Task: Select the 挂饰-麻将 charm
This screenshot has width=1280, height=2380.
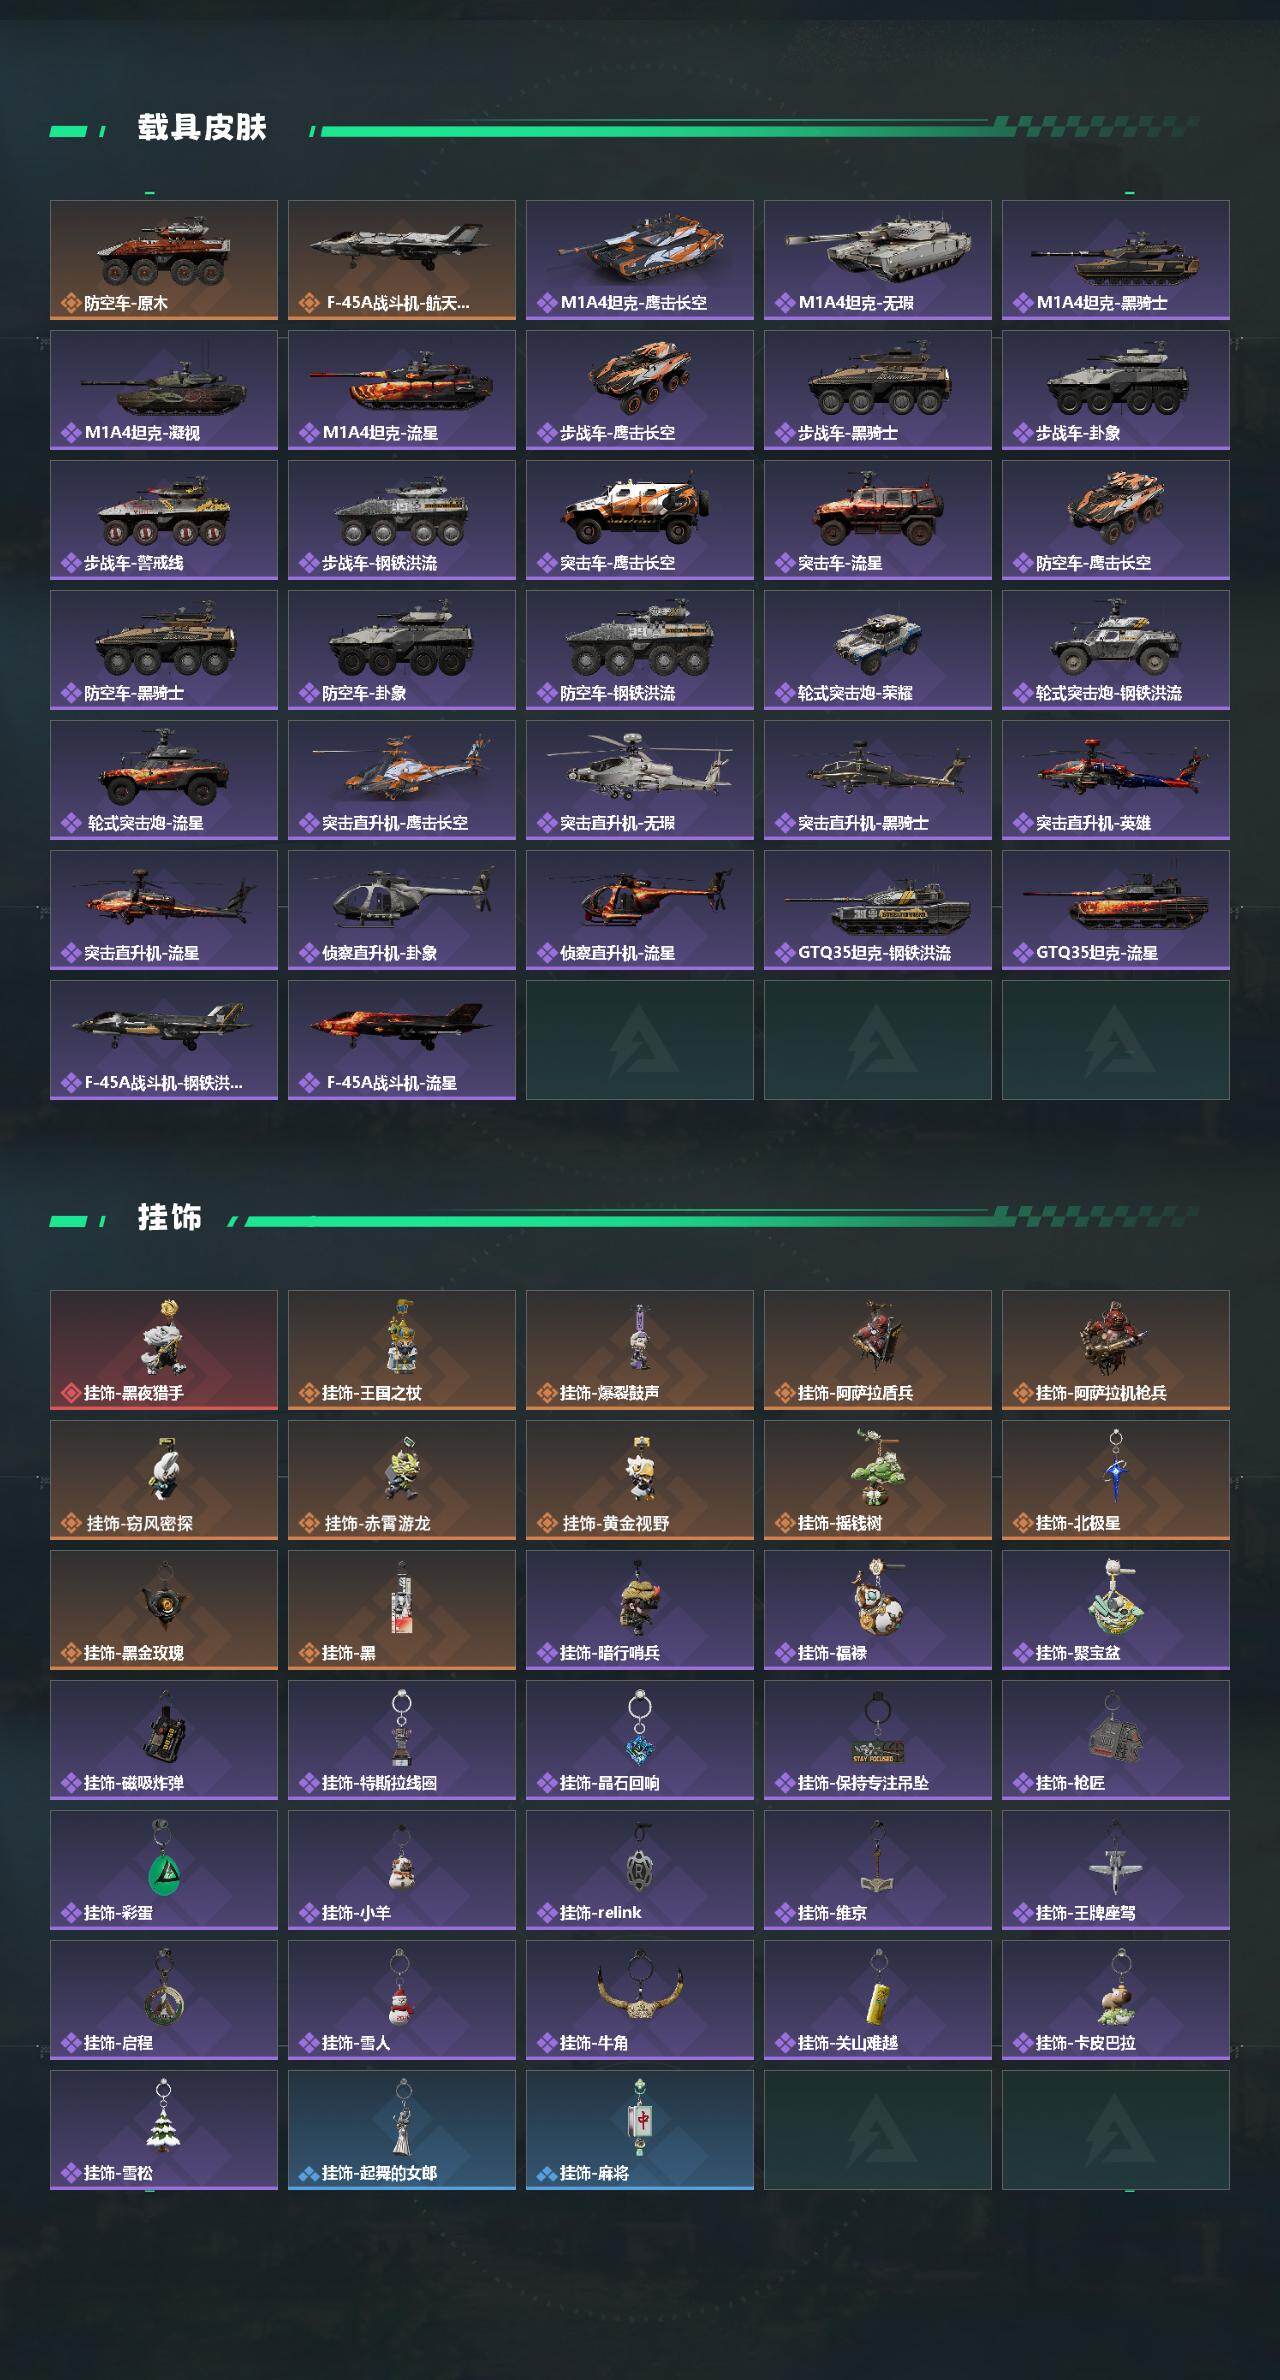Action: pos(640,2130)
